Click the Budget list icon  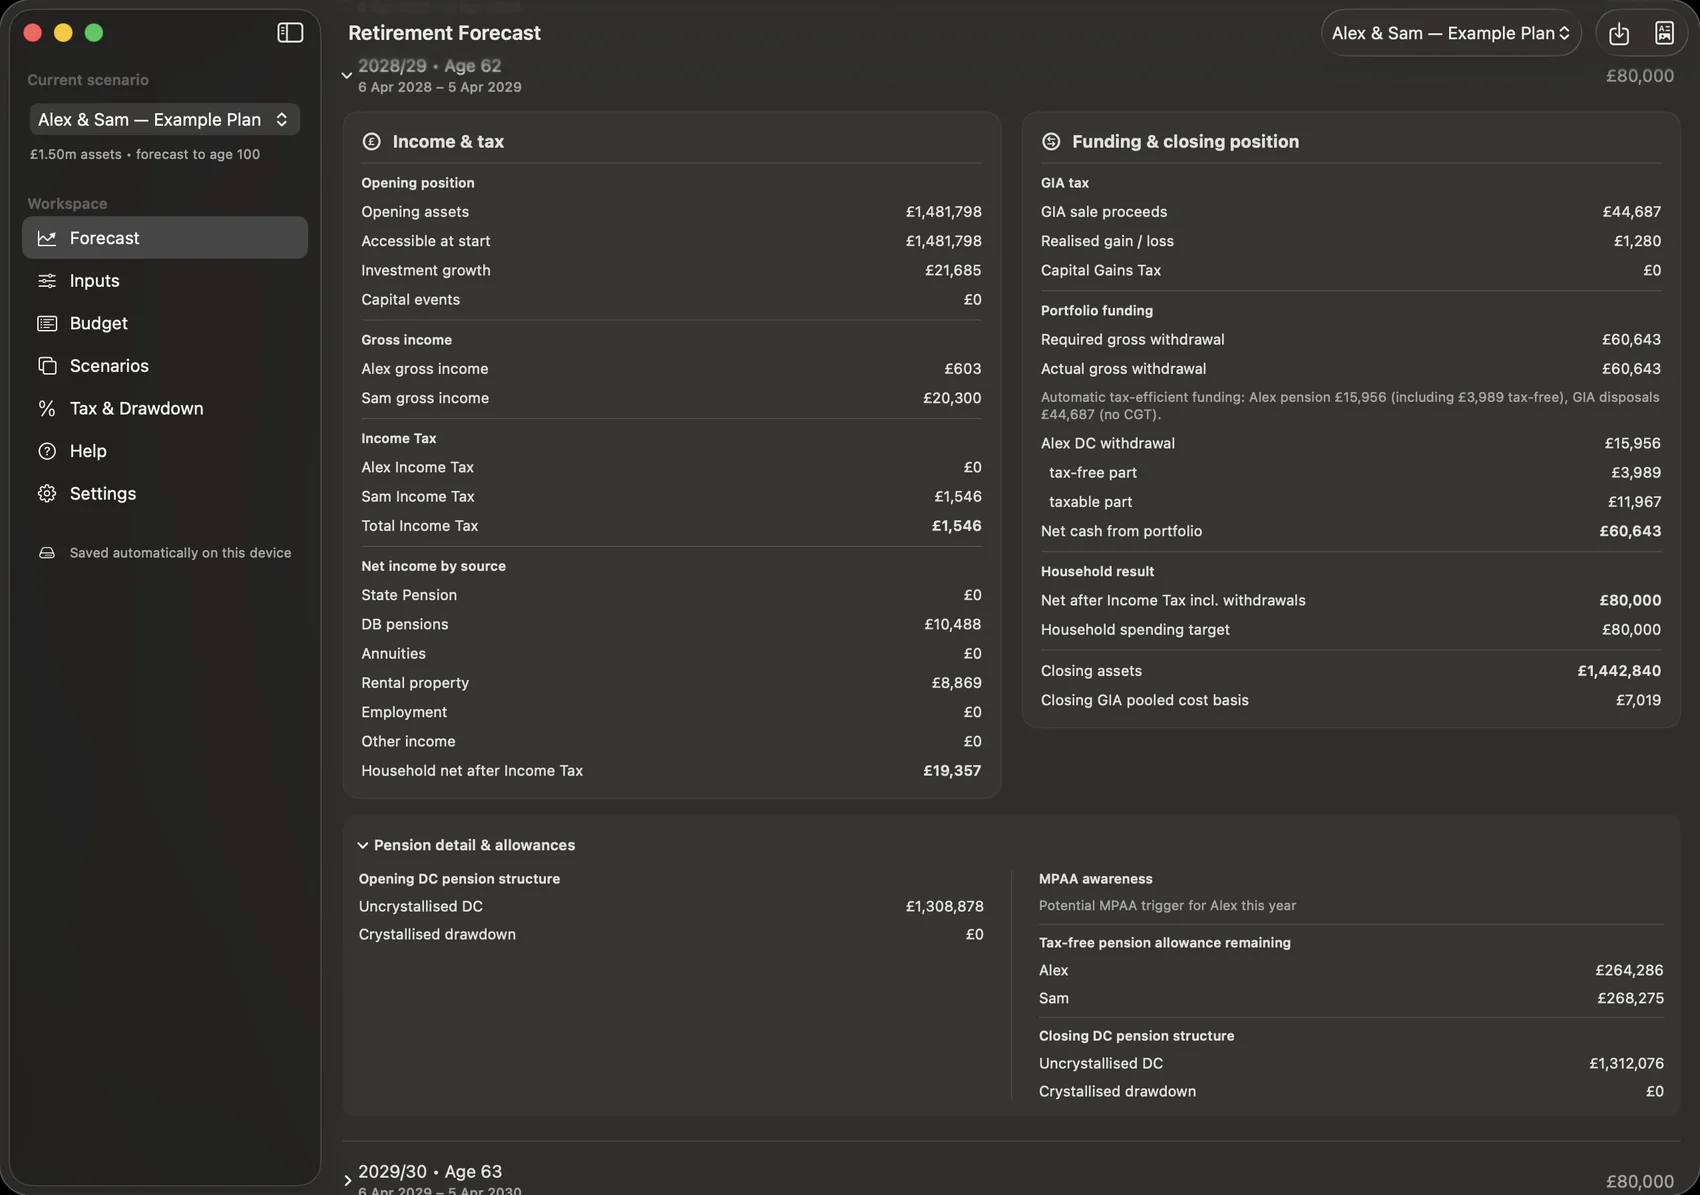[x=47, y=323]
